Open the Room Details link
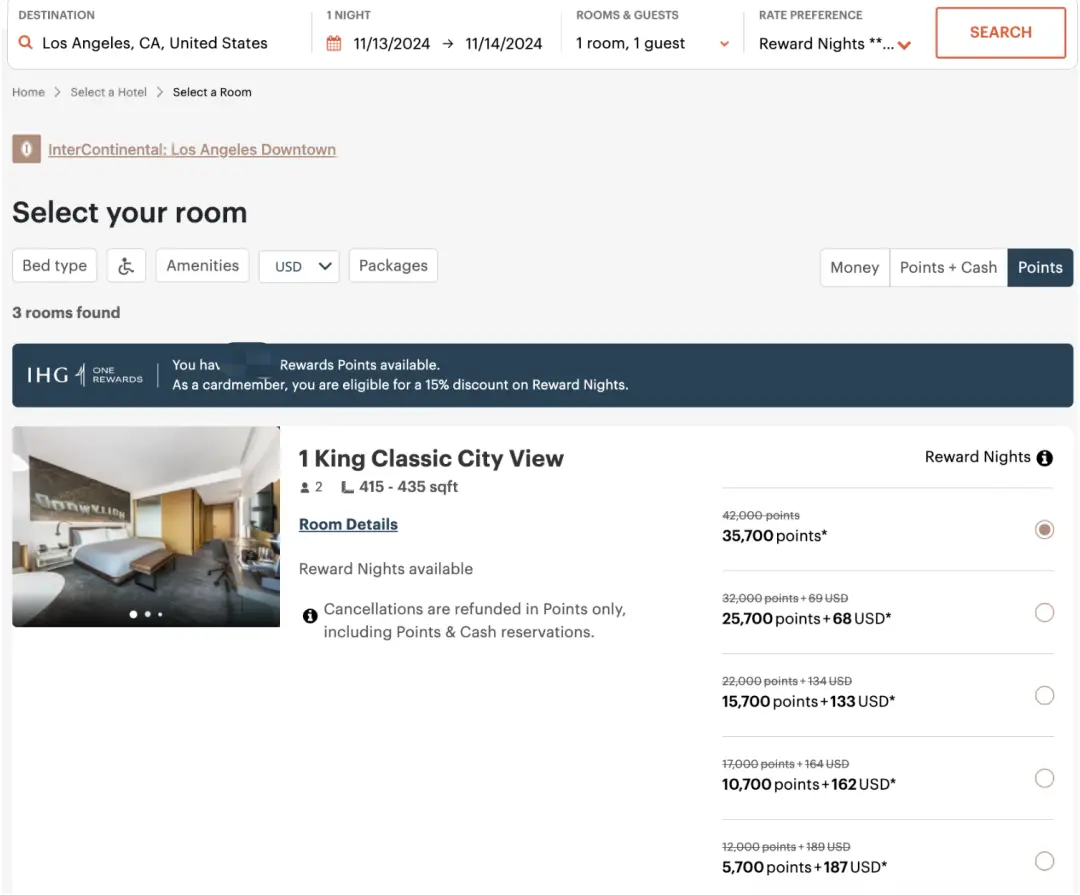The width and height of the screenshot is (1080, 895). [x=348, y=524]
